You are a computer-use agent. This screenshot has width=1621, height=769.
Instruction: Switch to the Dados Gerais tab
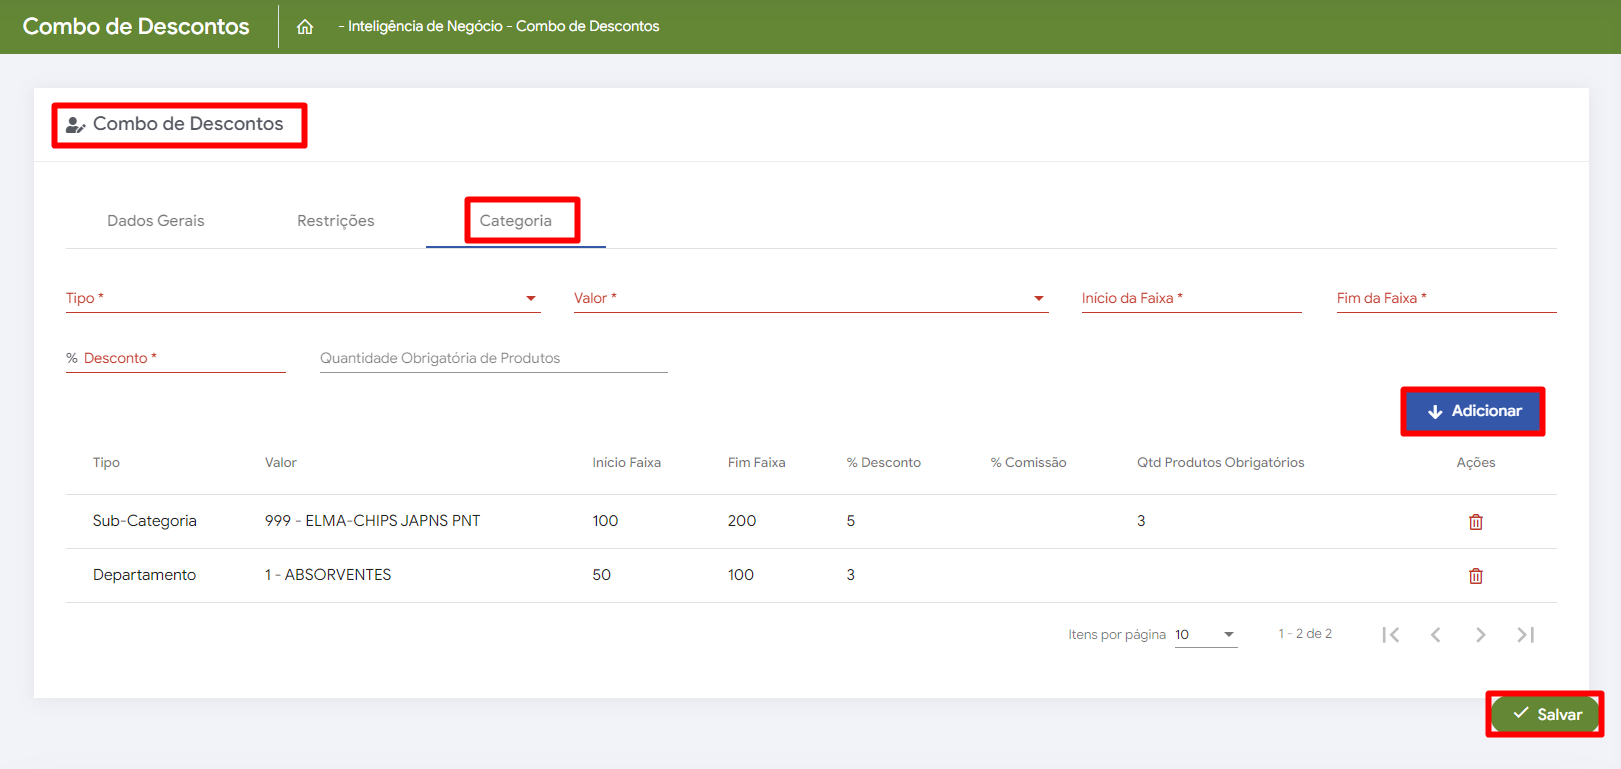[156, 221]
